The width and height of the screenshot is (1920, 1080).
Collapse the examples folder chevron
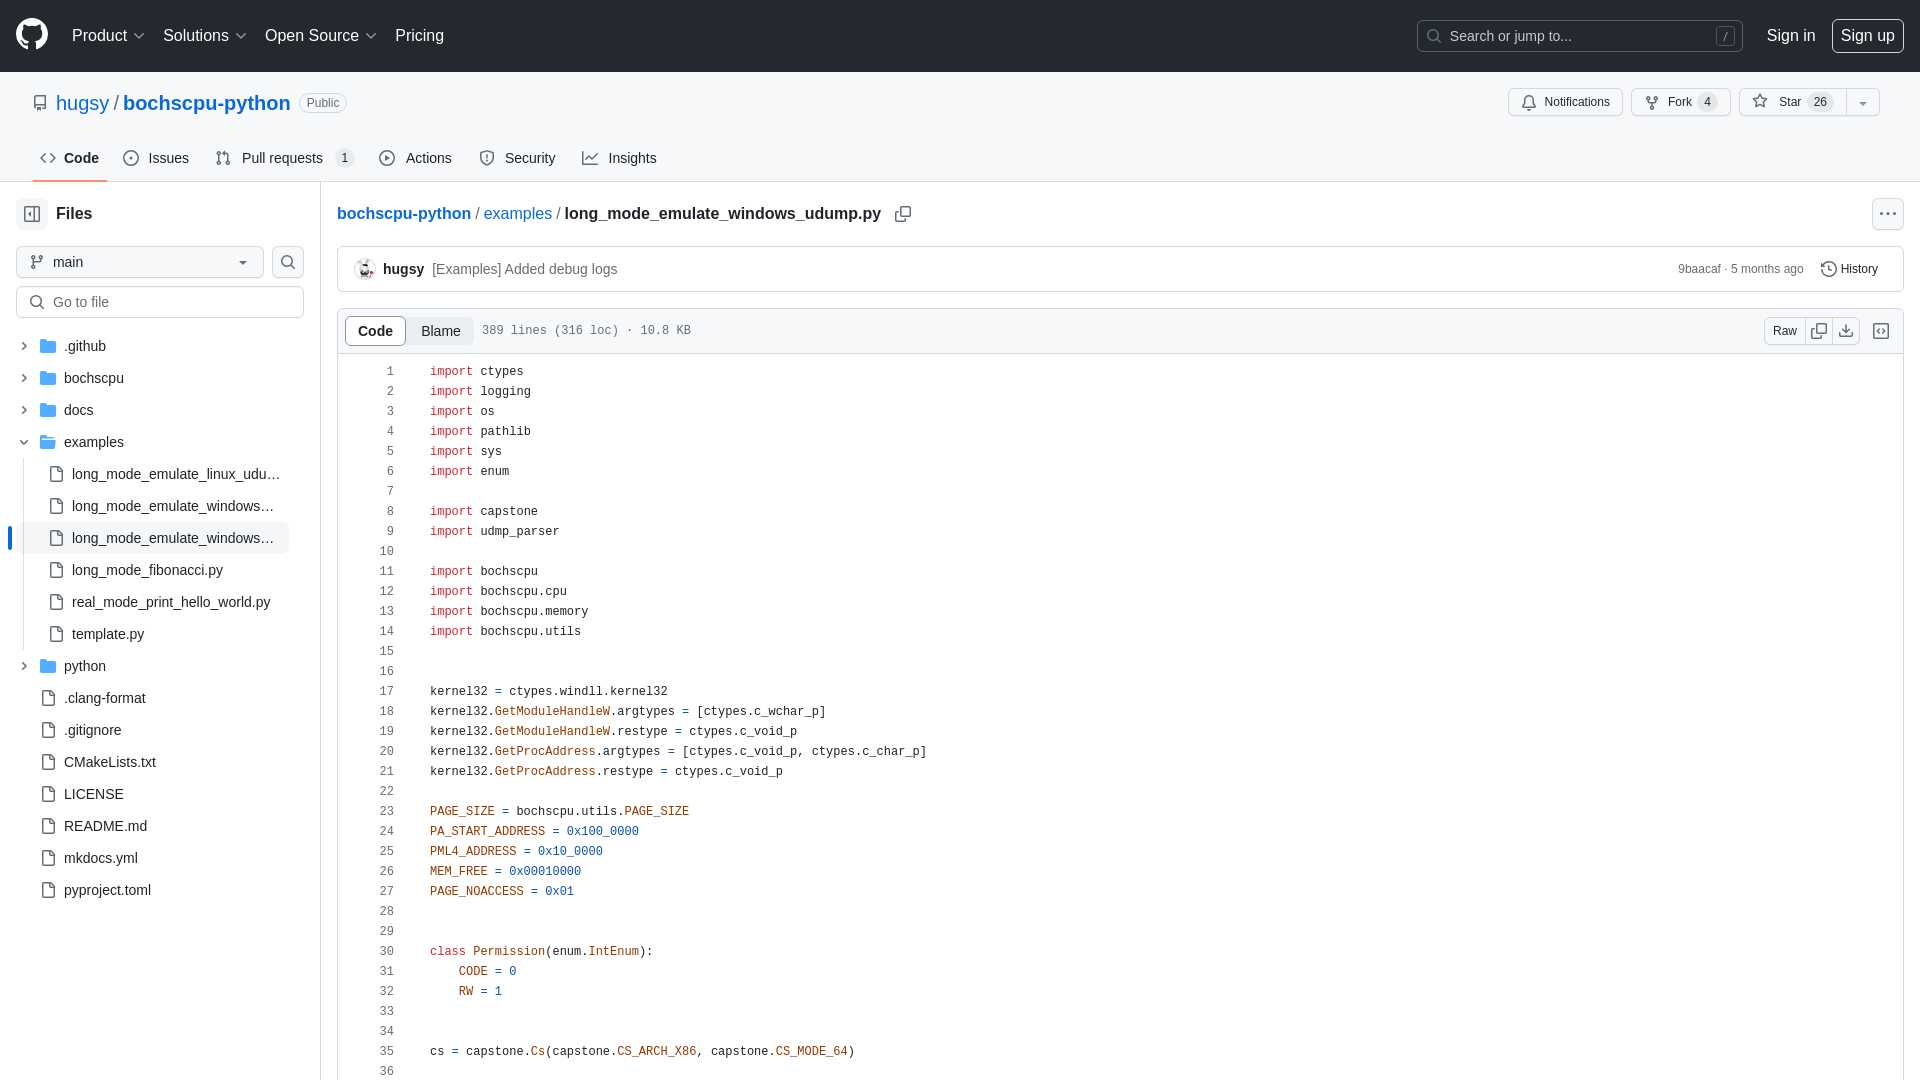pos(24,442)
